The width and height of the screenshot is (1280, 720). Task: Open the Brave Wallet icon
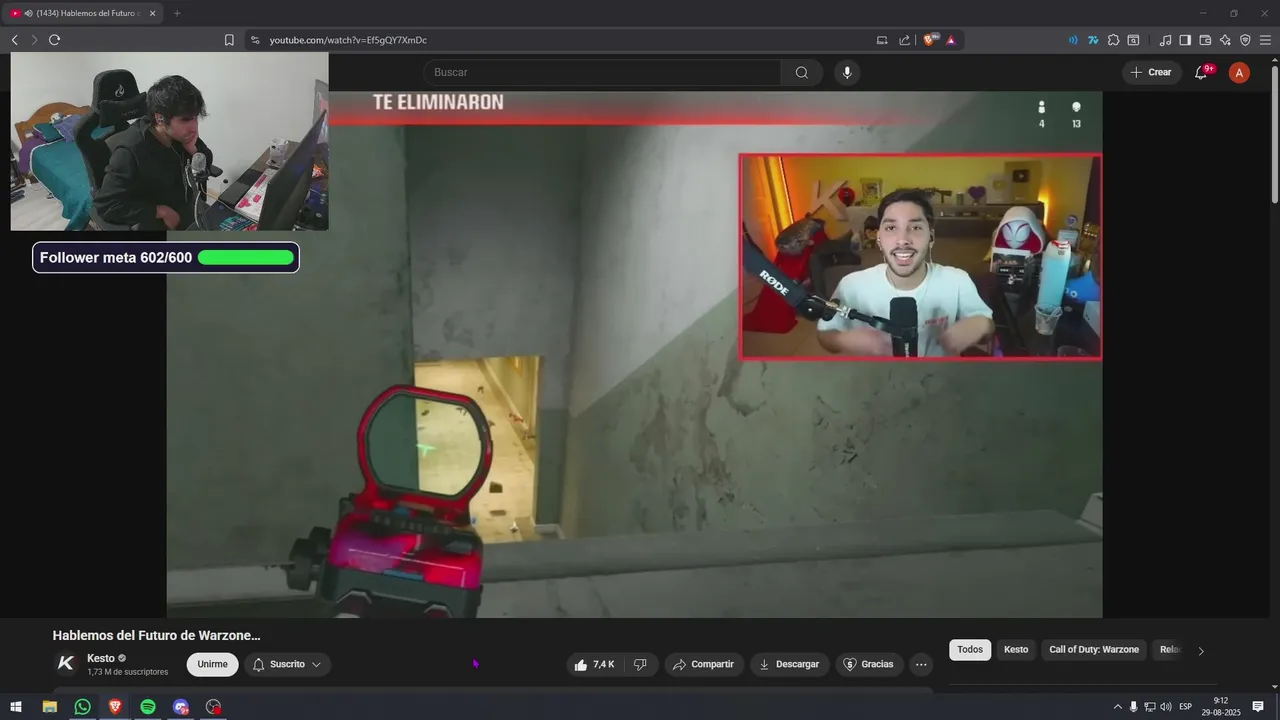(x=1205, y=40)
